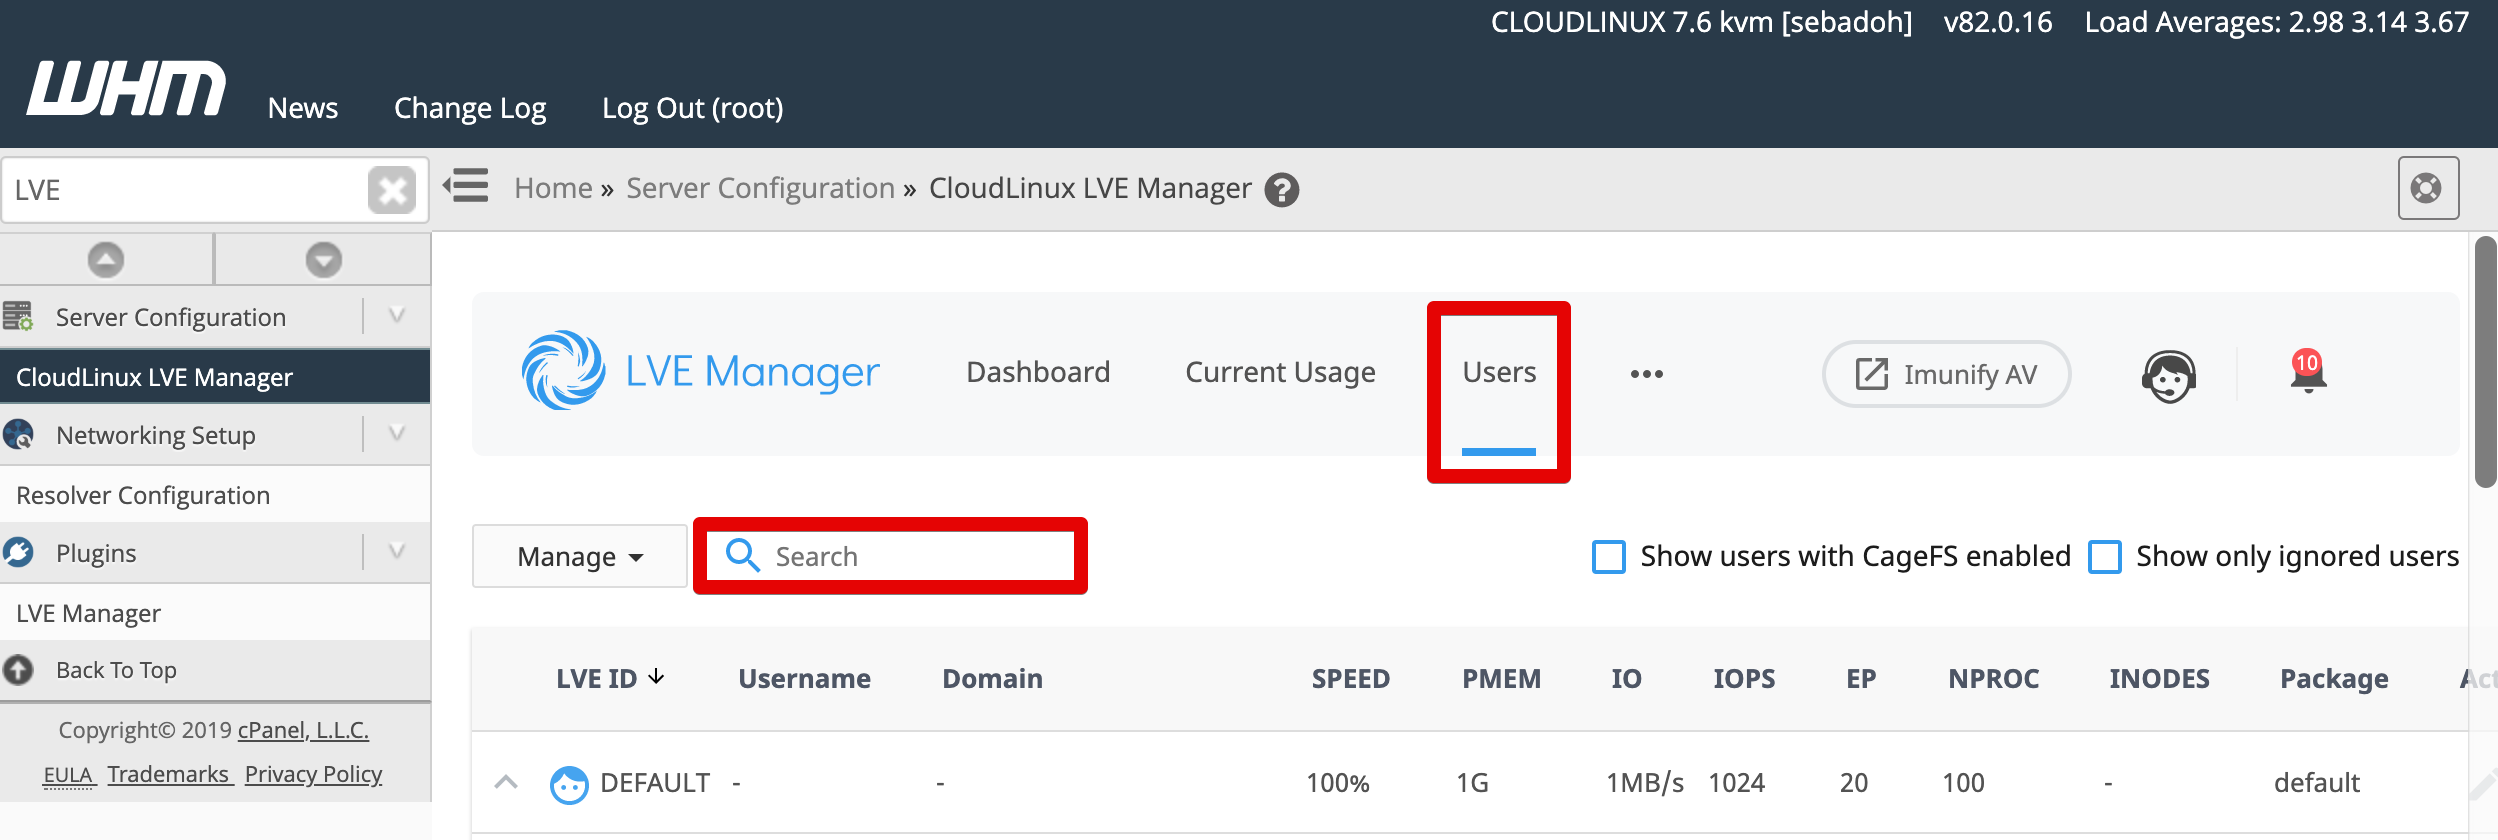Image resolution: width=2498 pixels, height=840 pixels.
Task: Open the Privacy Policy link
Action: (x=313, y=774)
